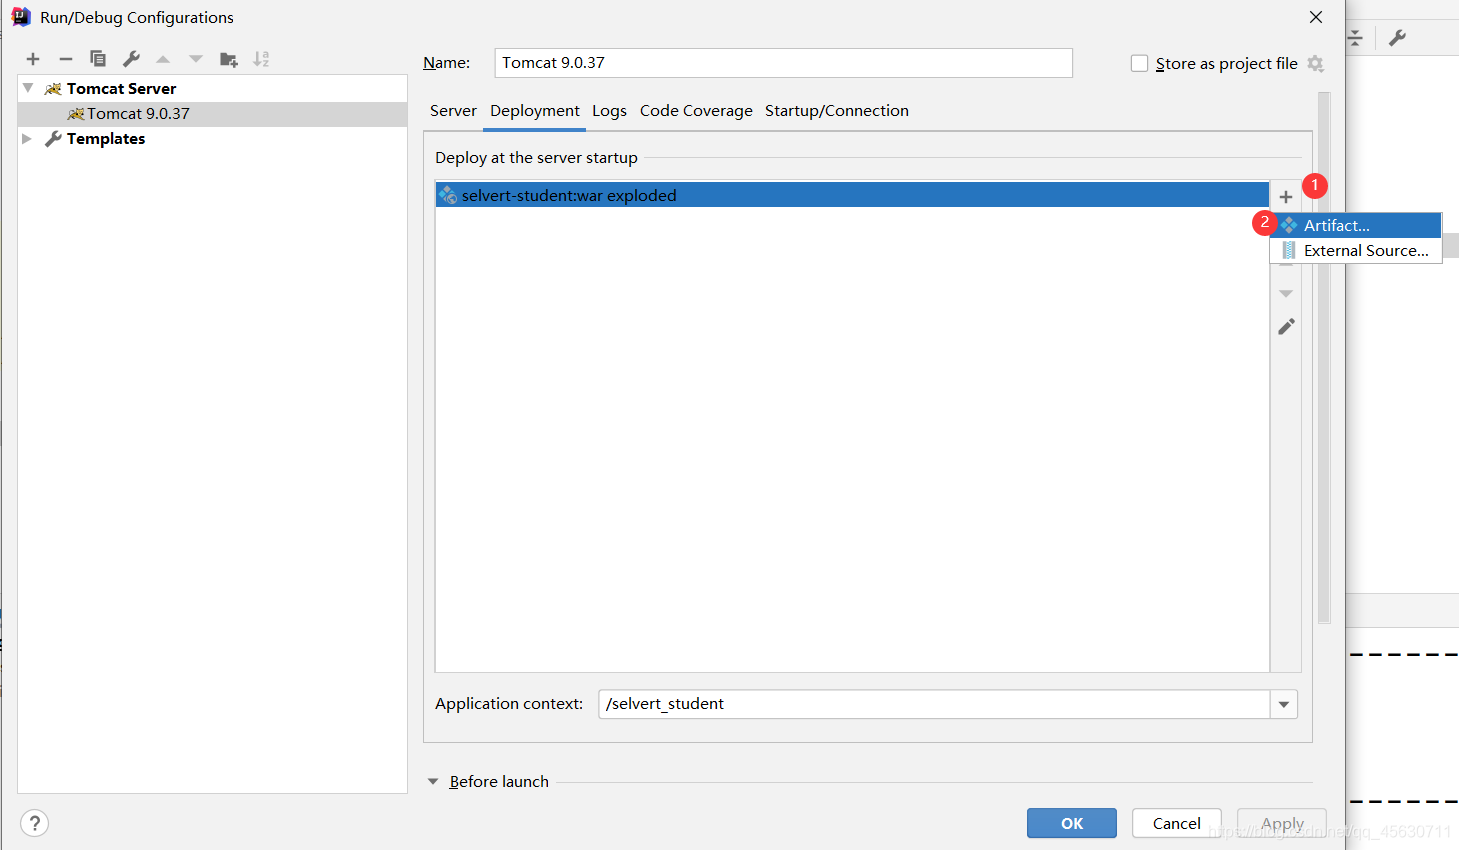Switch to the Logs tab
Image resolution: width=1459 pixels, height=850 pixels.
tap(609, 111)
